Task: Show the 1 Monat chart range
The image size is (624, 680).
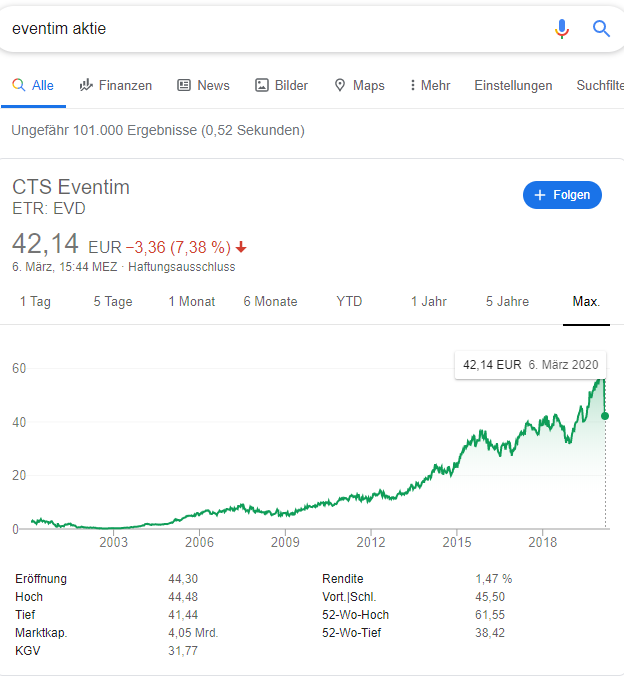Action: pos(192,302)
